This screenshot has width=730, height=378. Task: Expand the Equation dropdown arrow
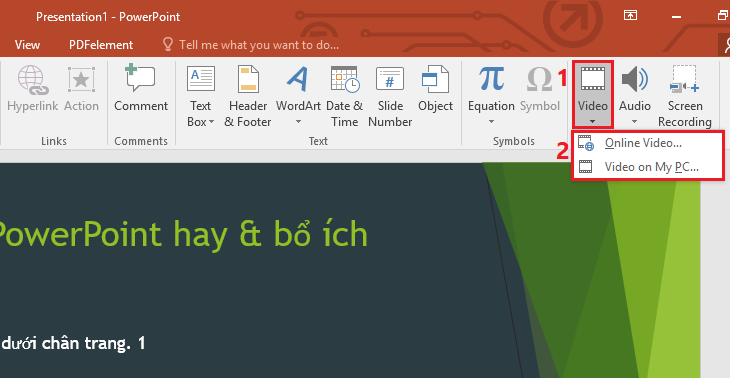tap(491, 122)
